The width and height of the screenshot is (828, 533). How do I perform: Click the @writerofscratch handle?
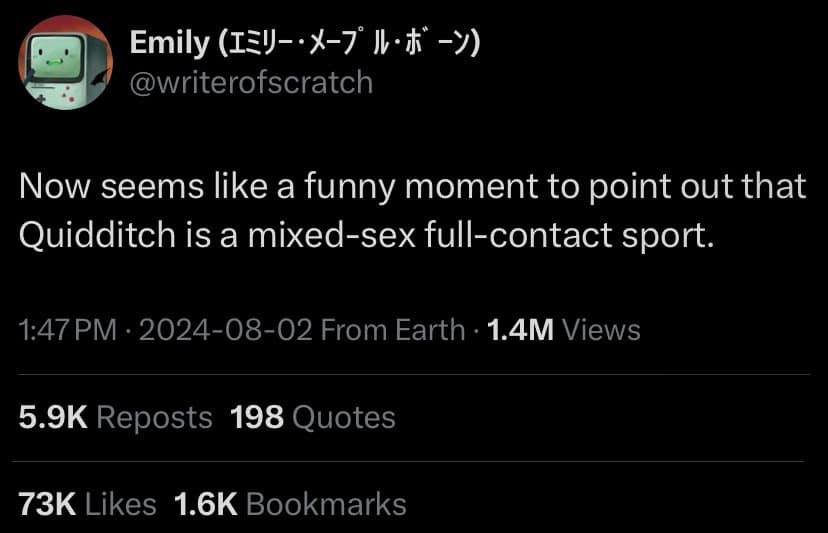pos(251,81)
